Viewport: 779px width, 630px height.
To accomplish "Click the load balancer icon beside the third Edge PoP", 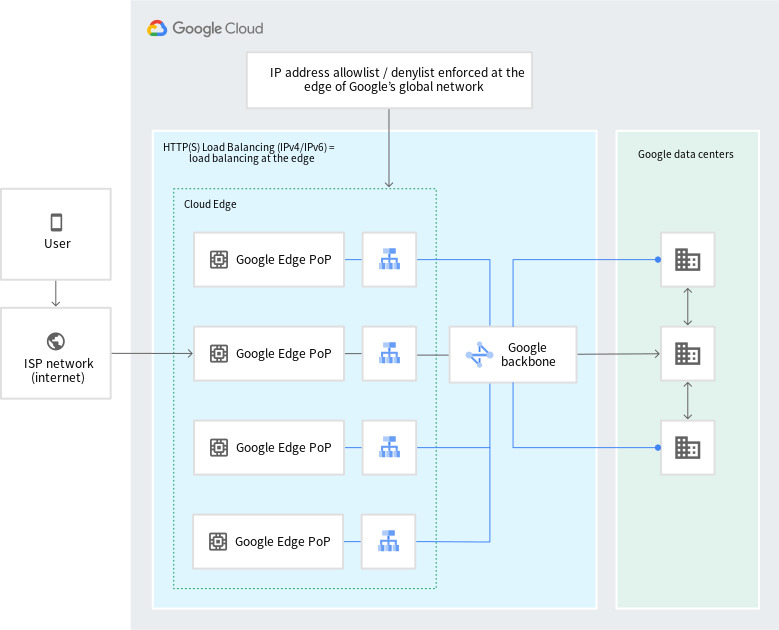I will point(390,447).
